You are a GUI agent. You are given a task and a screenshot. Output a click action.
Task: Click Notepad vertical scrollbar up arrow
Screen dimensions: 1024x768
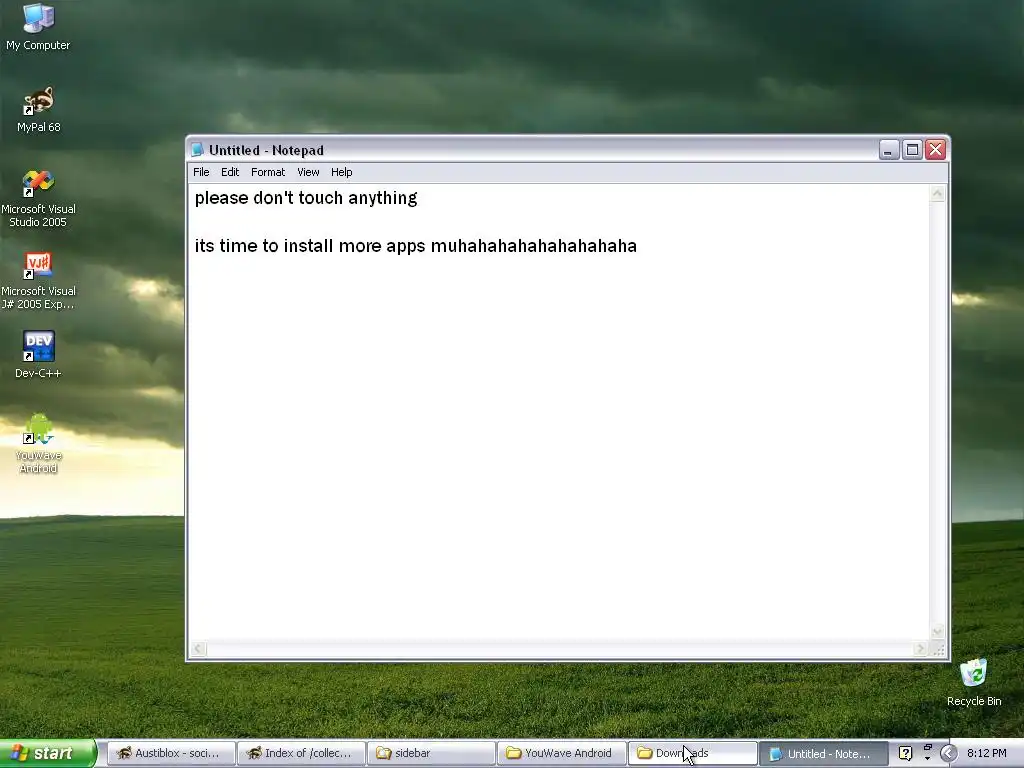tap(938, 193)
